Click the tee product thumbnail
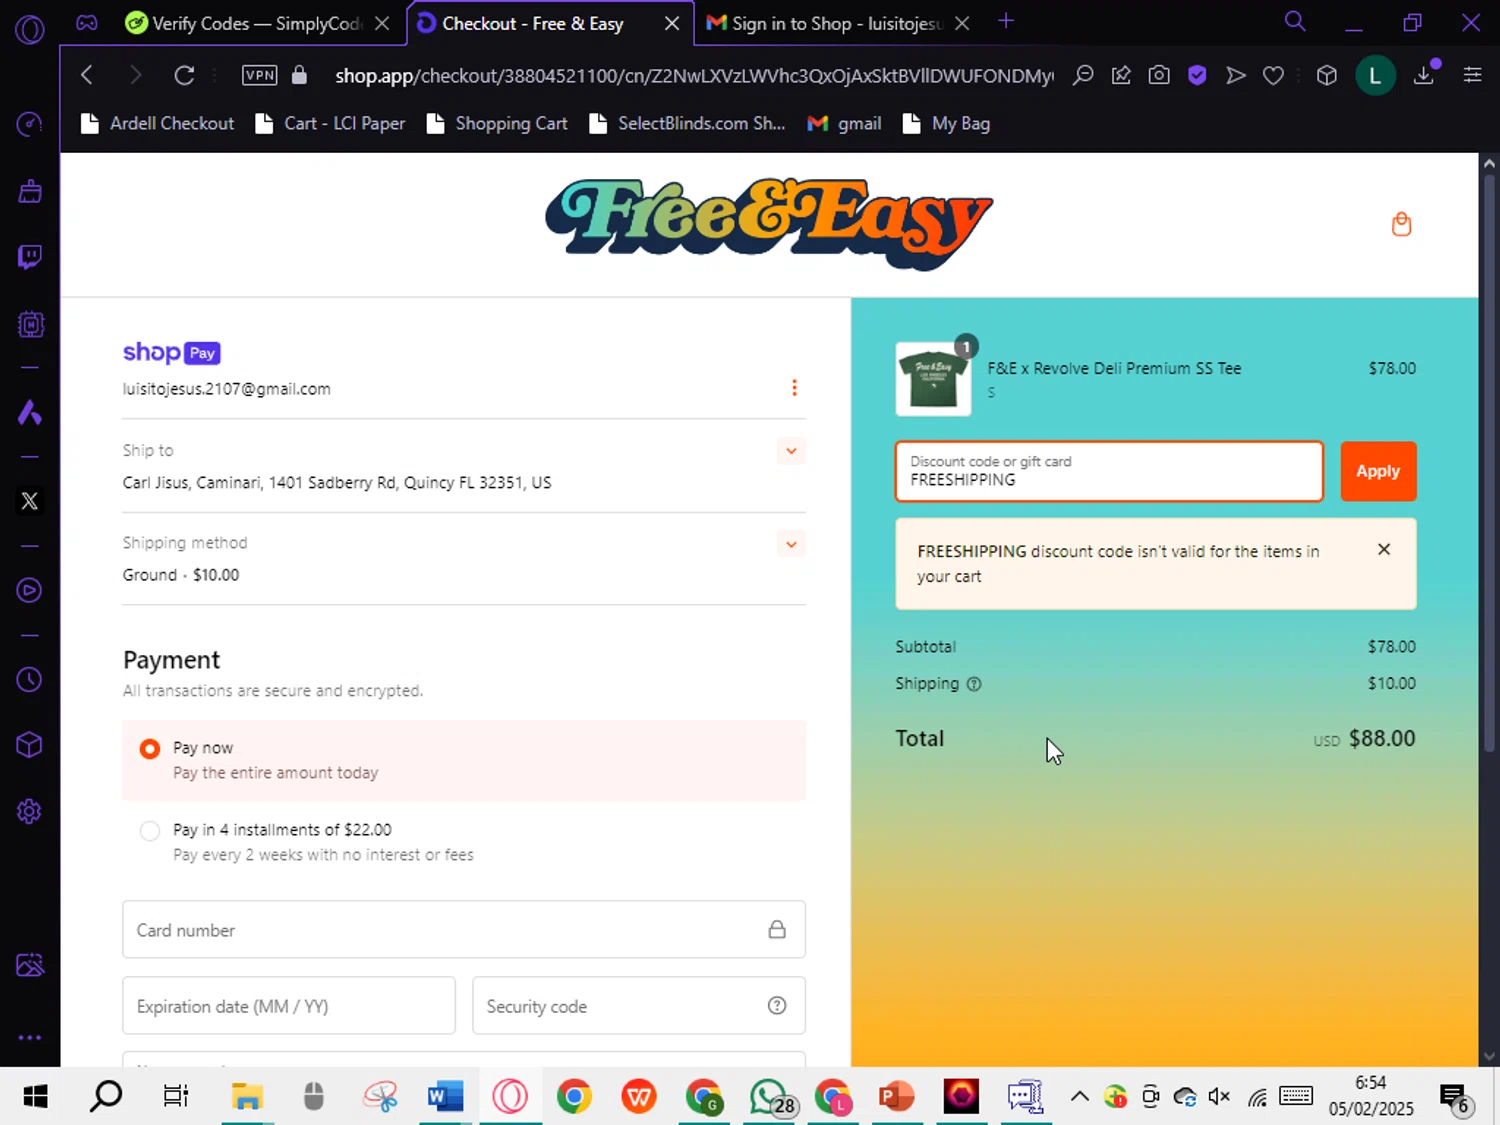The height and width of the screenshot is (1125, 1500). click(933, 379)
